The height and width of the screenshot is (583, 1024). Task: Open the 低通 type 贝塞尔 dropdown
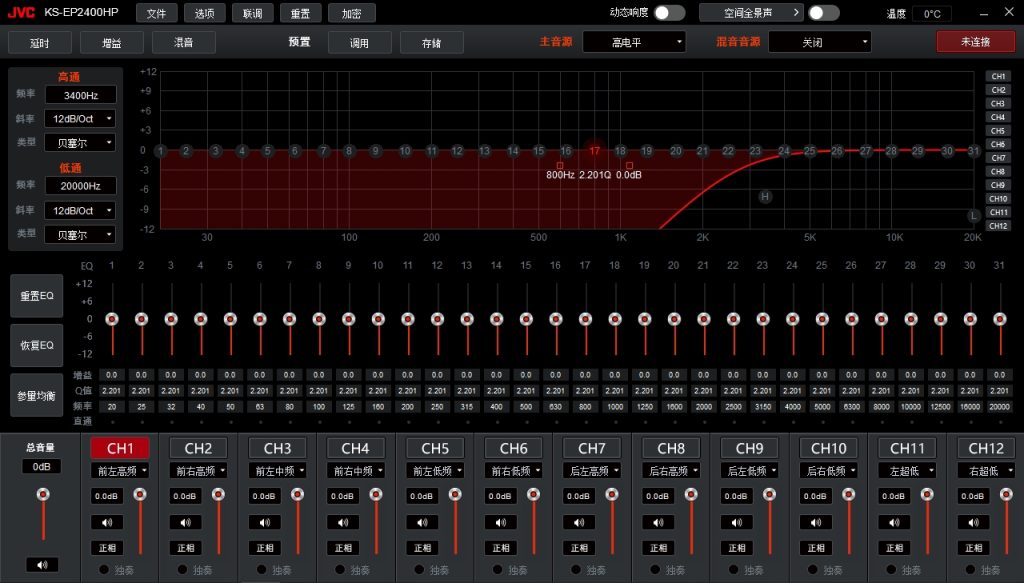(x=80, y=235)
